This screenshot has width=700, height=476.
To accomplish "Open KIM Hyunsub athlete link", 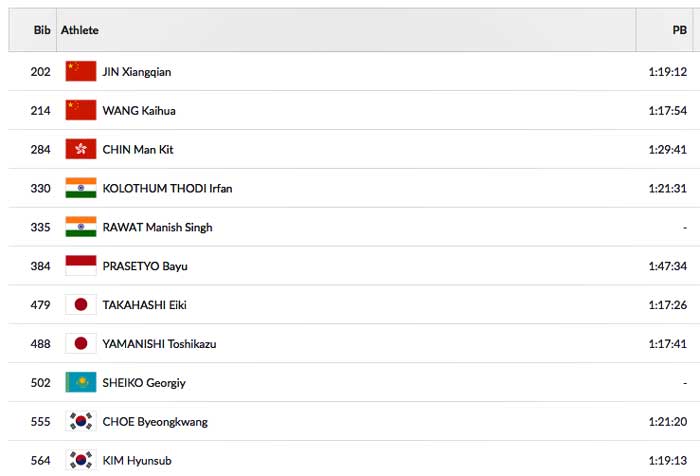I will coord(139,461).
